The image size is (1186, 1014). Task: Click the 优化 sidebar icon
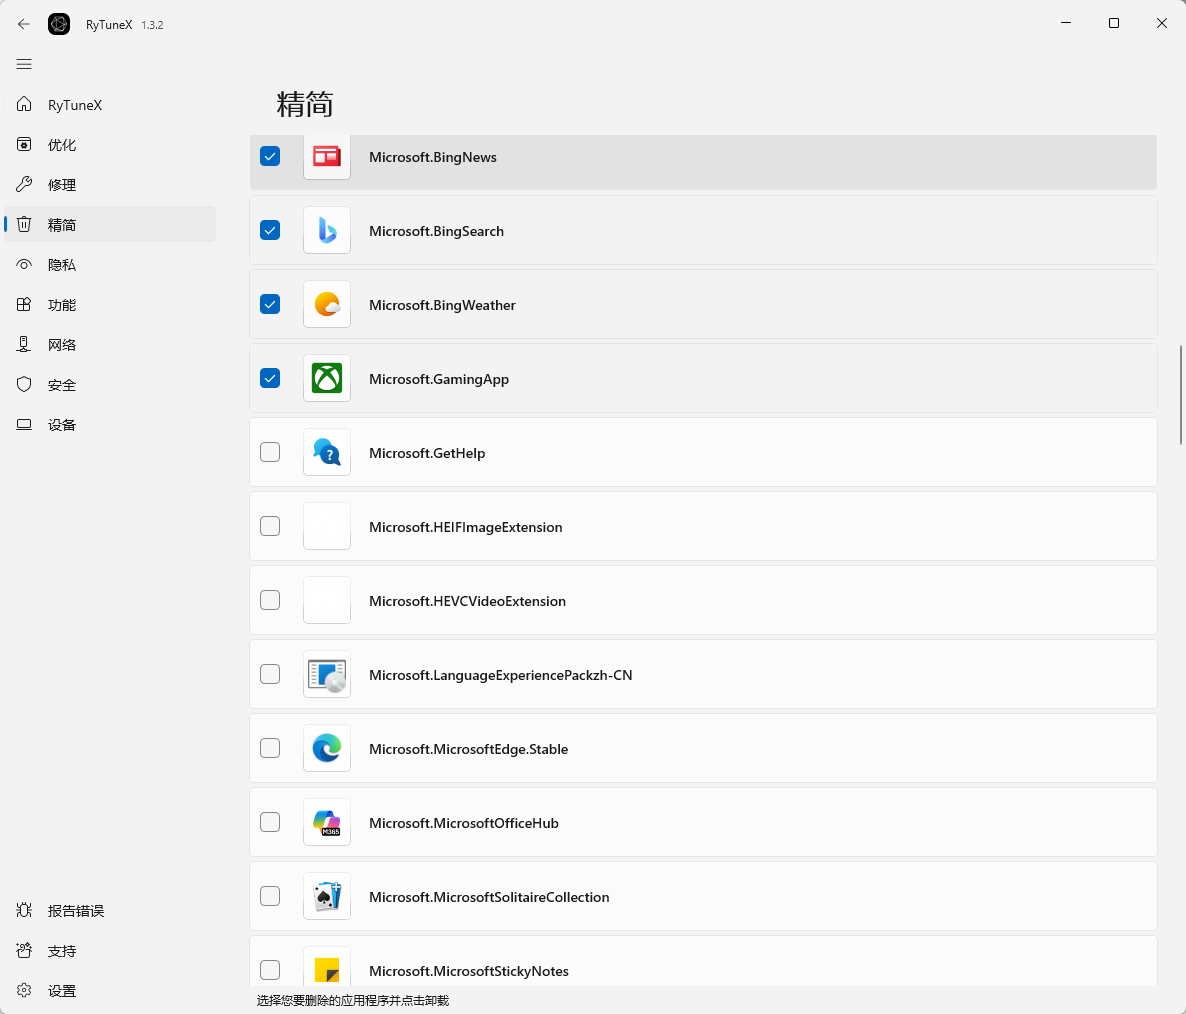pos(24,144)
